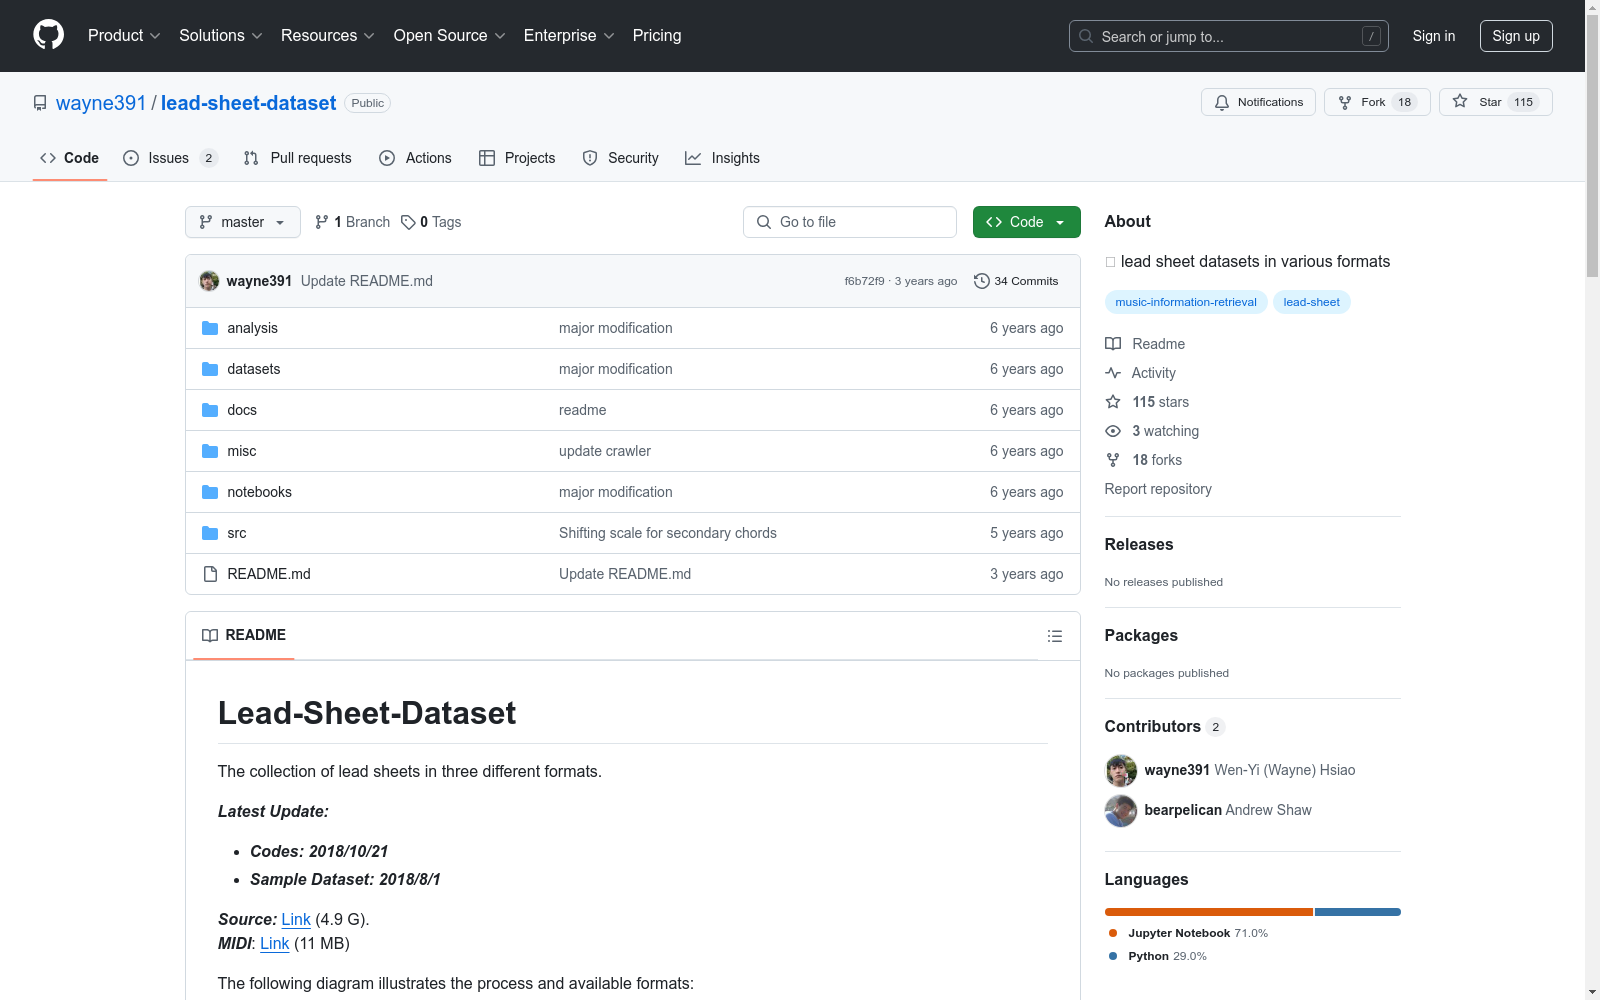Switch to the Actions tab

416,158
